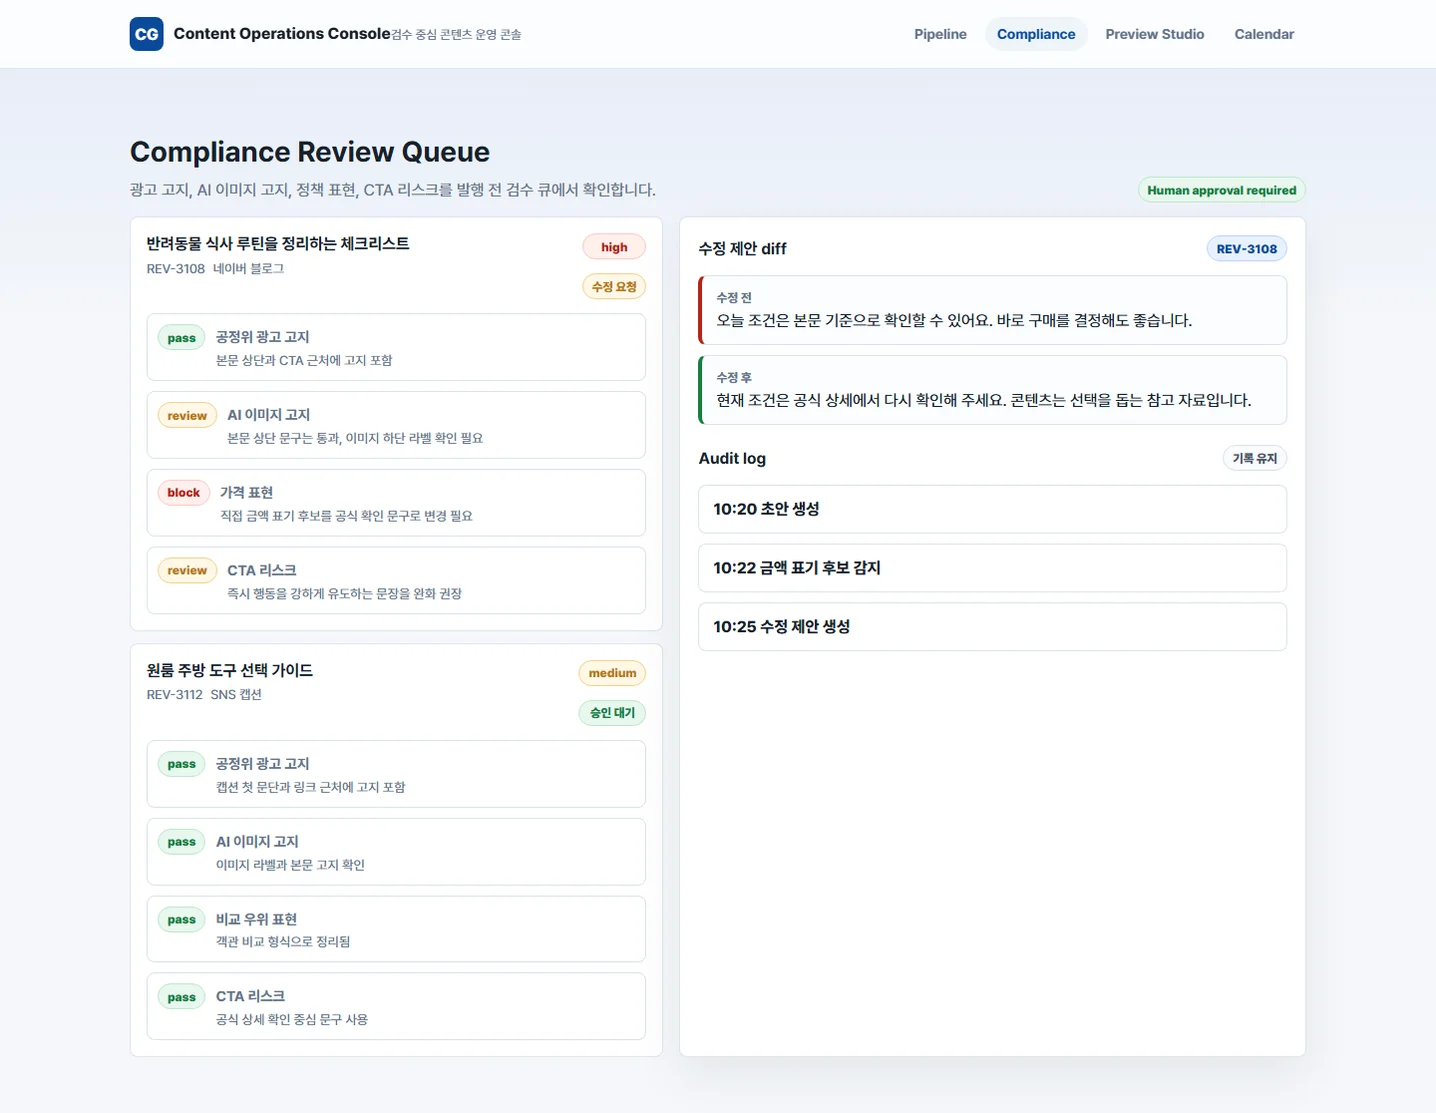Click the Compliance Review Queue heading
Image resolution: width=1436 pixels, height=1113 pixels.
click(310, 152)
